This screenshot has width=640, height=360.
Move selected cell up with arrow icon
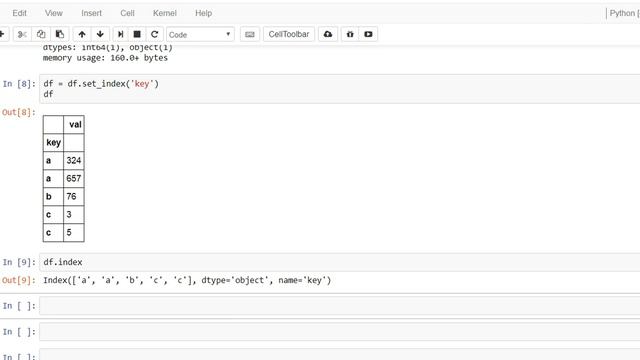82,34
